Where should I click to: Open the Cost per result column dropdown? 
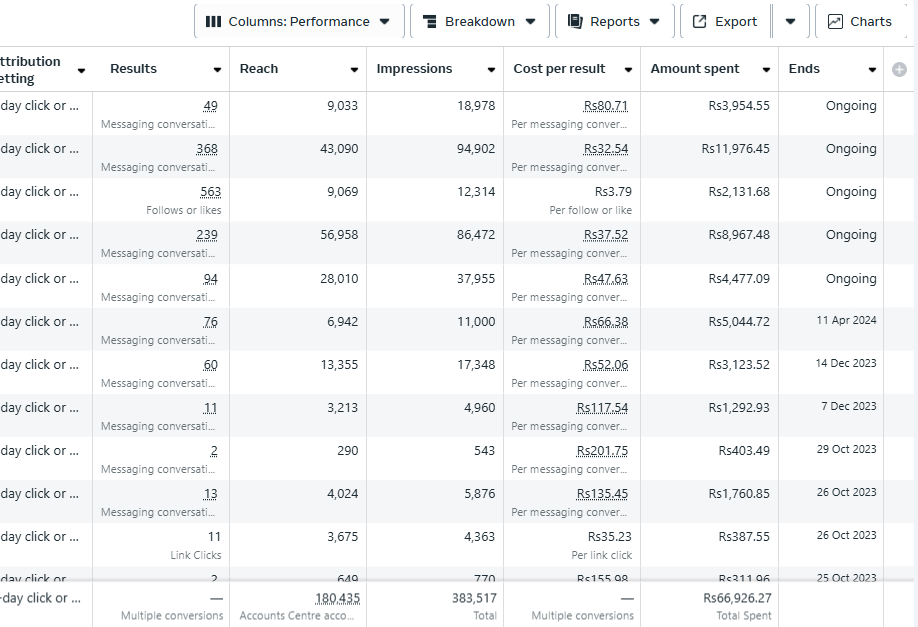pyautogui.click(x=628, y=70)
